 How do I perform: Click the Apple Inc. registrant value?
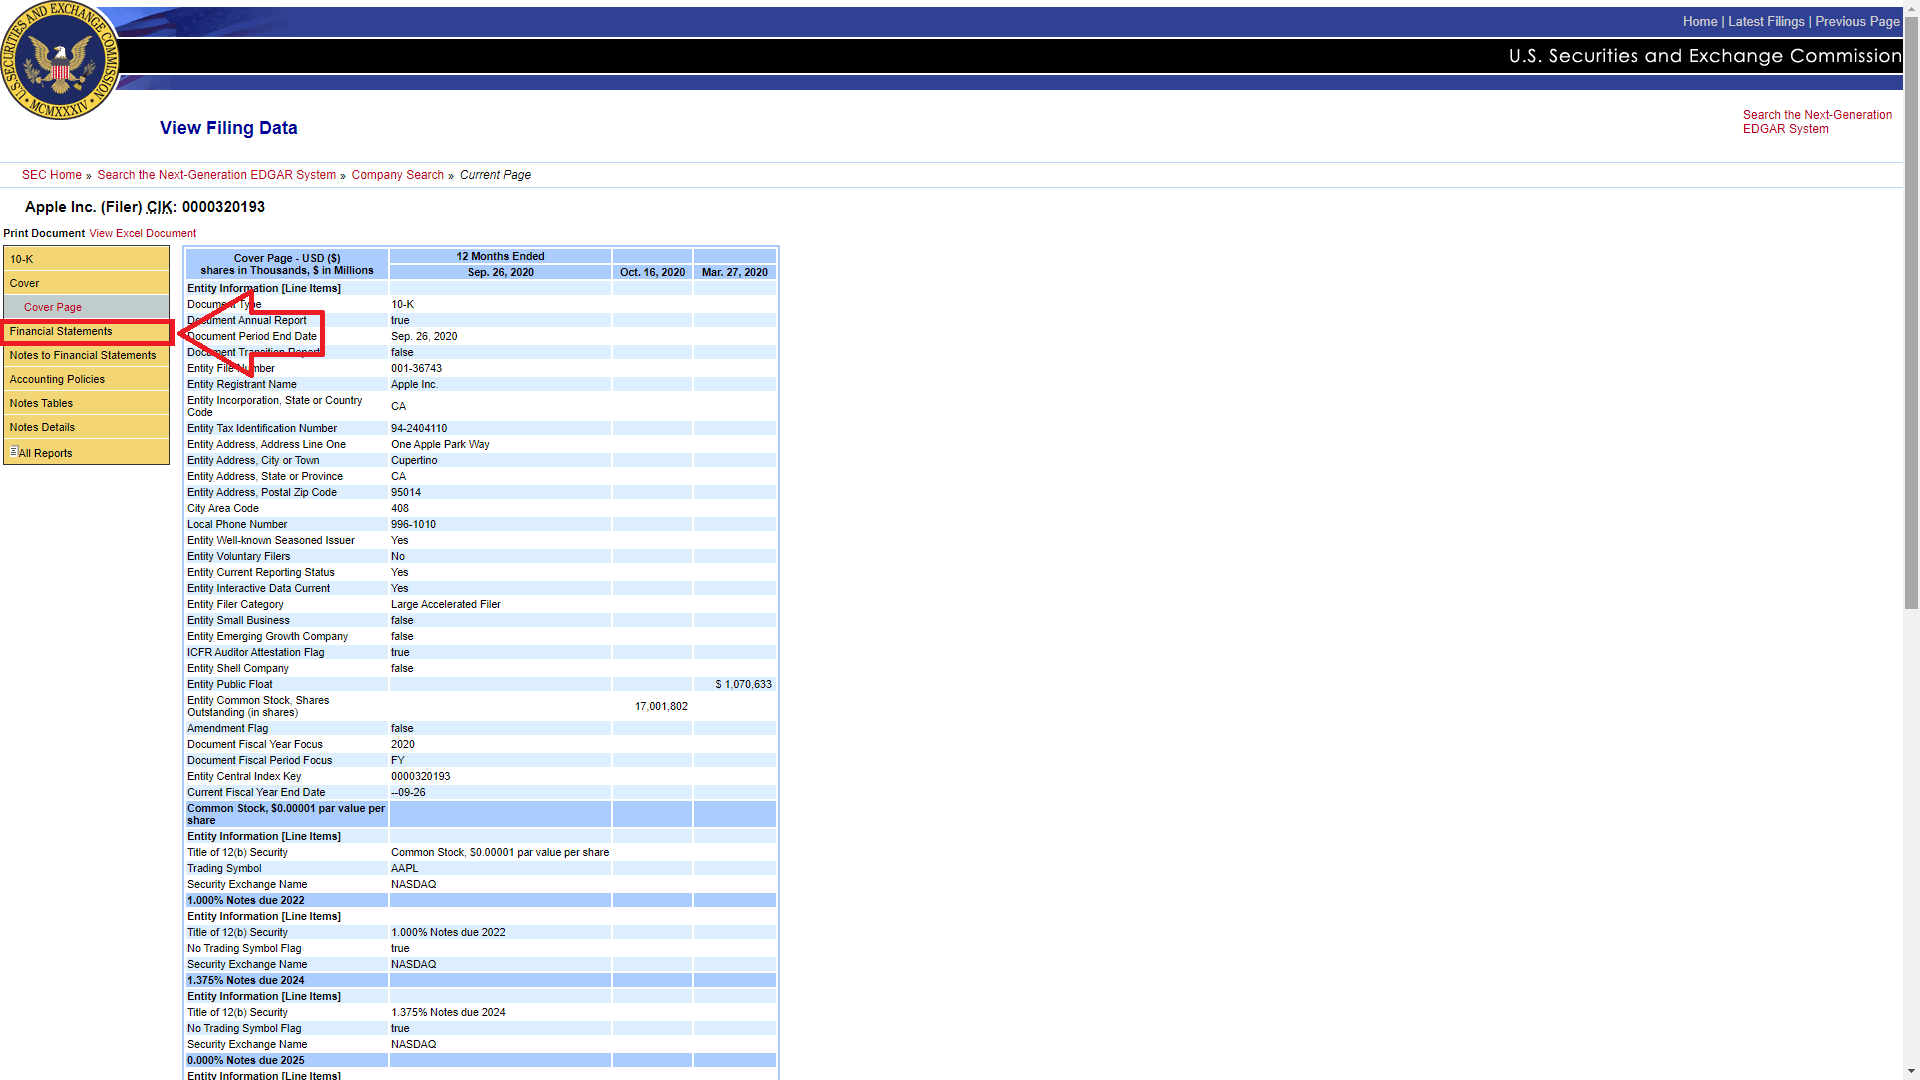point(414,384)
